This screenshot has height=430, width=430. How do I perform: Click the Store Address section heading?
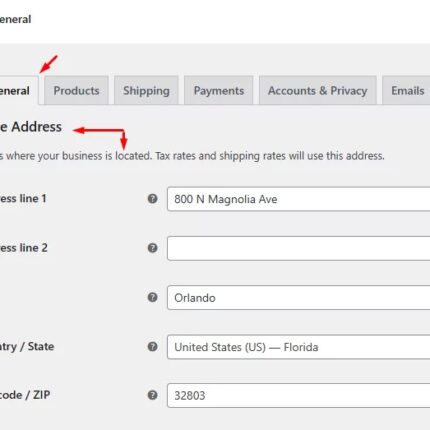tap(31, 127)
